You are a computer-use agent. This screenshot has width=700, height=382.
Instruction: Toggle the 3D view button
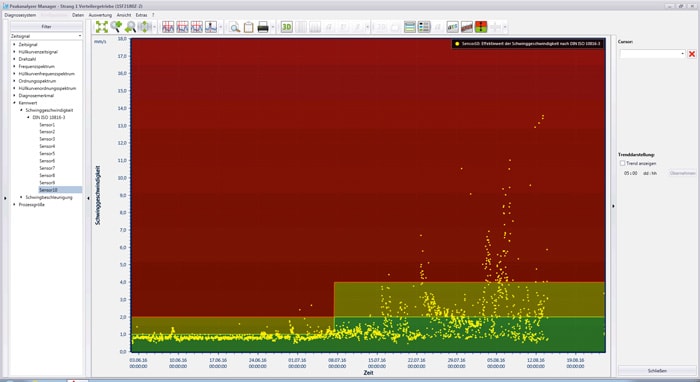pos(287,27)
